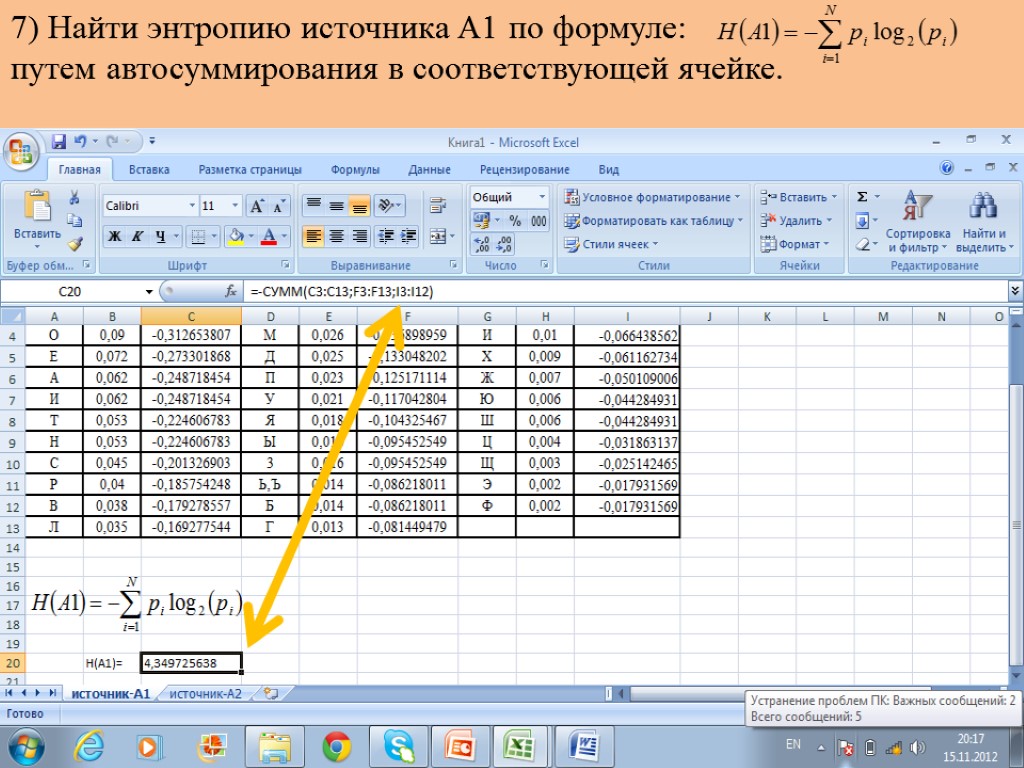This screenshot has width=1024, height=768.
Task: Switch to the Формулы ribbon tab
Action: coord(355,170)
